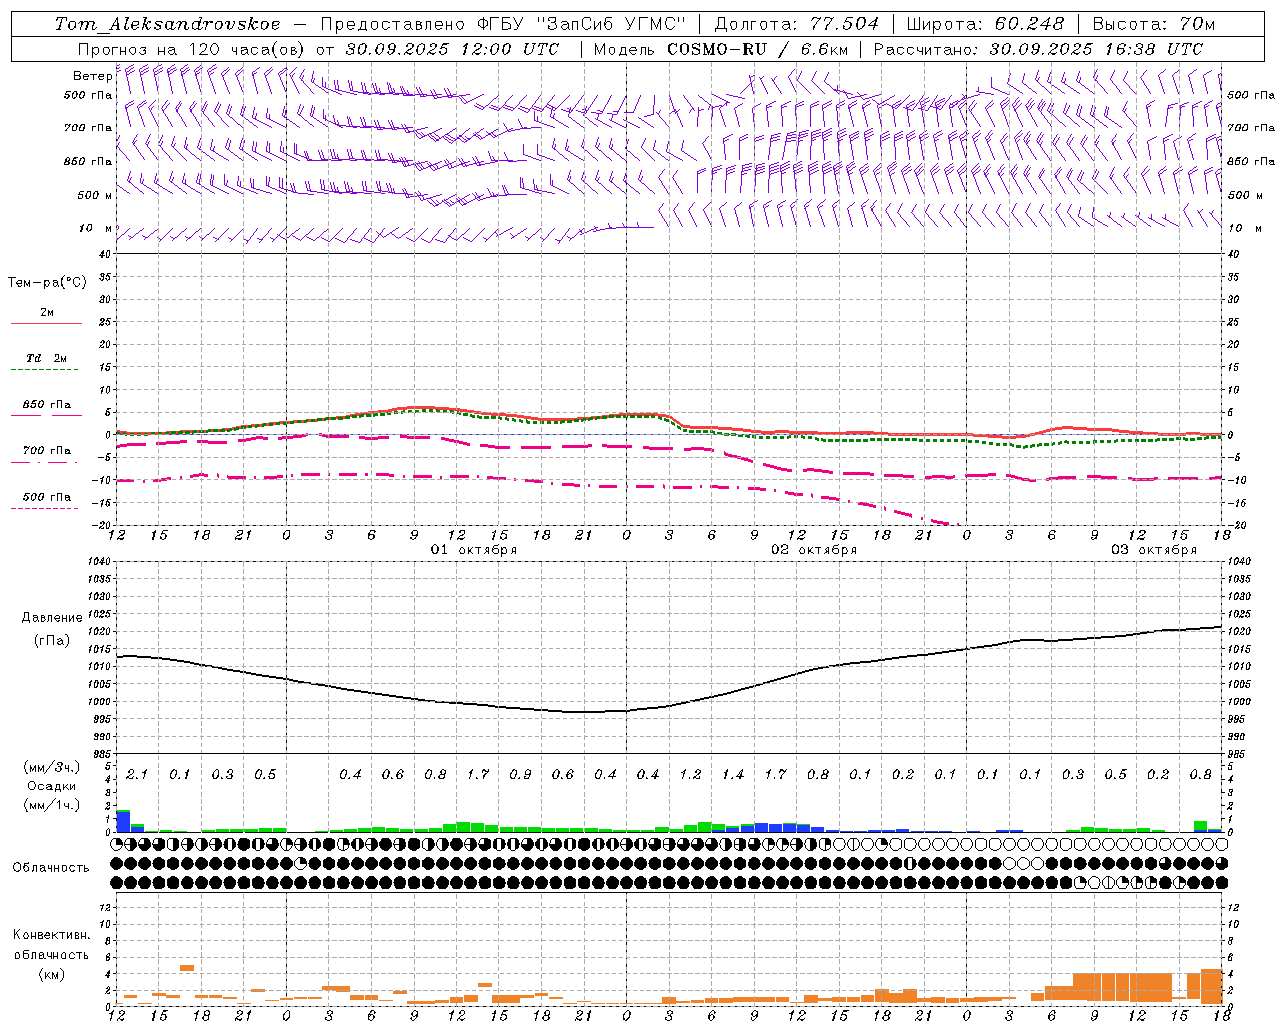Image resolution: width=1280 pixels, height=1024 pixels.
Task: Click the 'Прогноз на 120 часа(ов)' text
Action: [x=191, y=49]
